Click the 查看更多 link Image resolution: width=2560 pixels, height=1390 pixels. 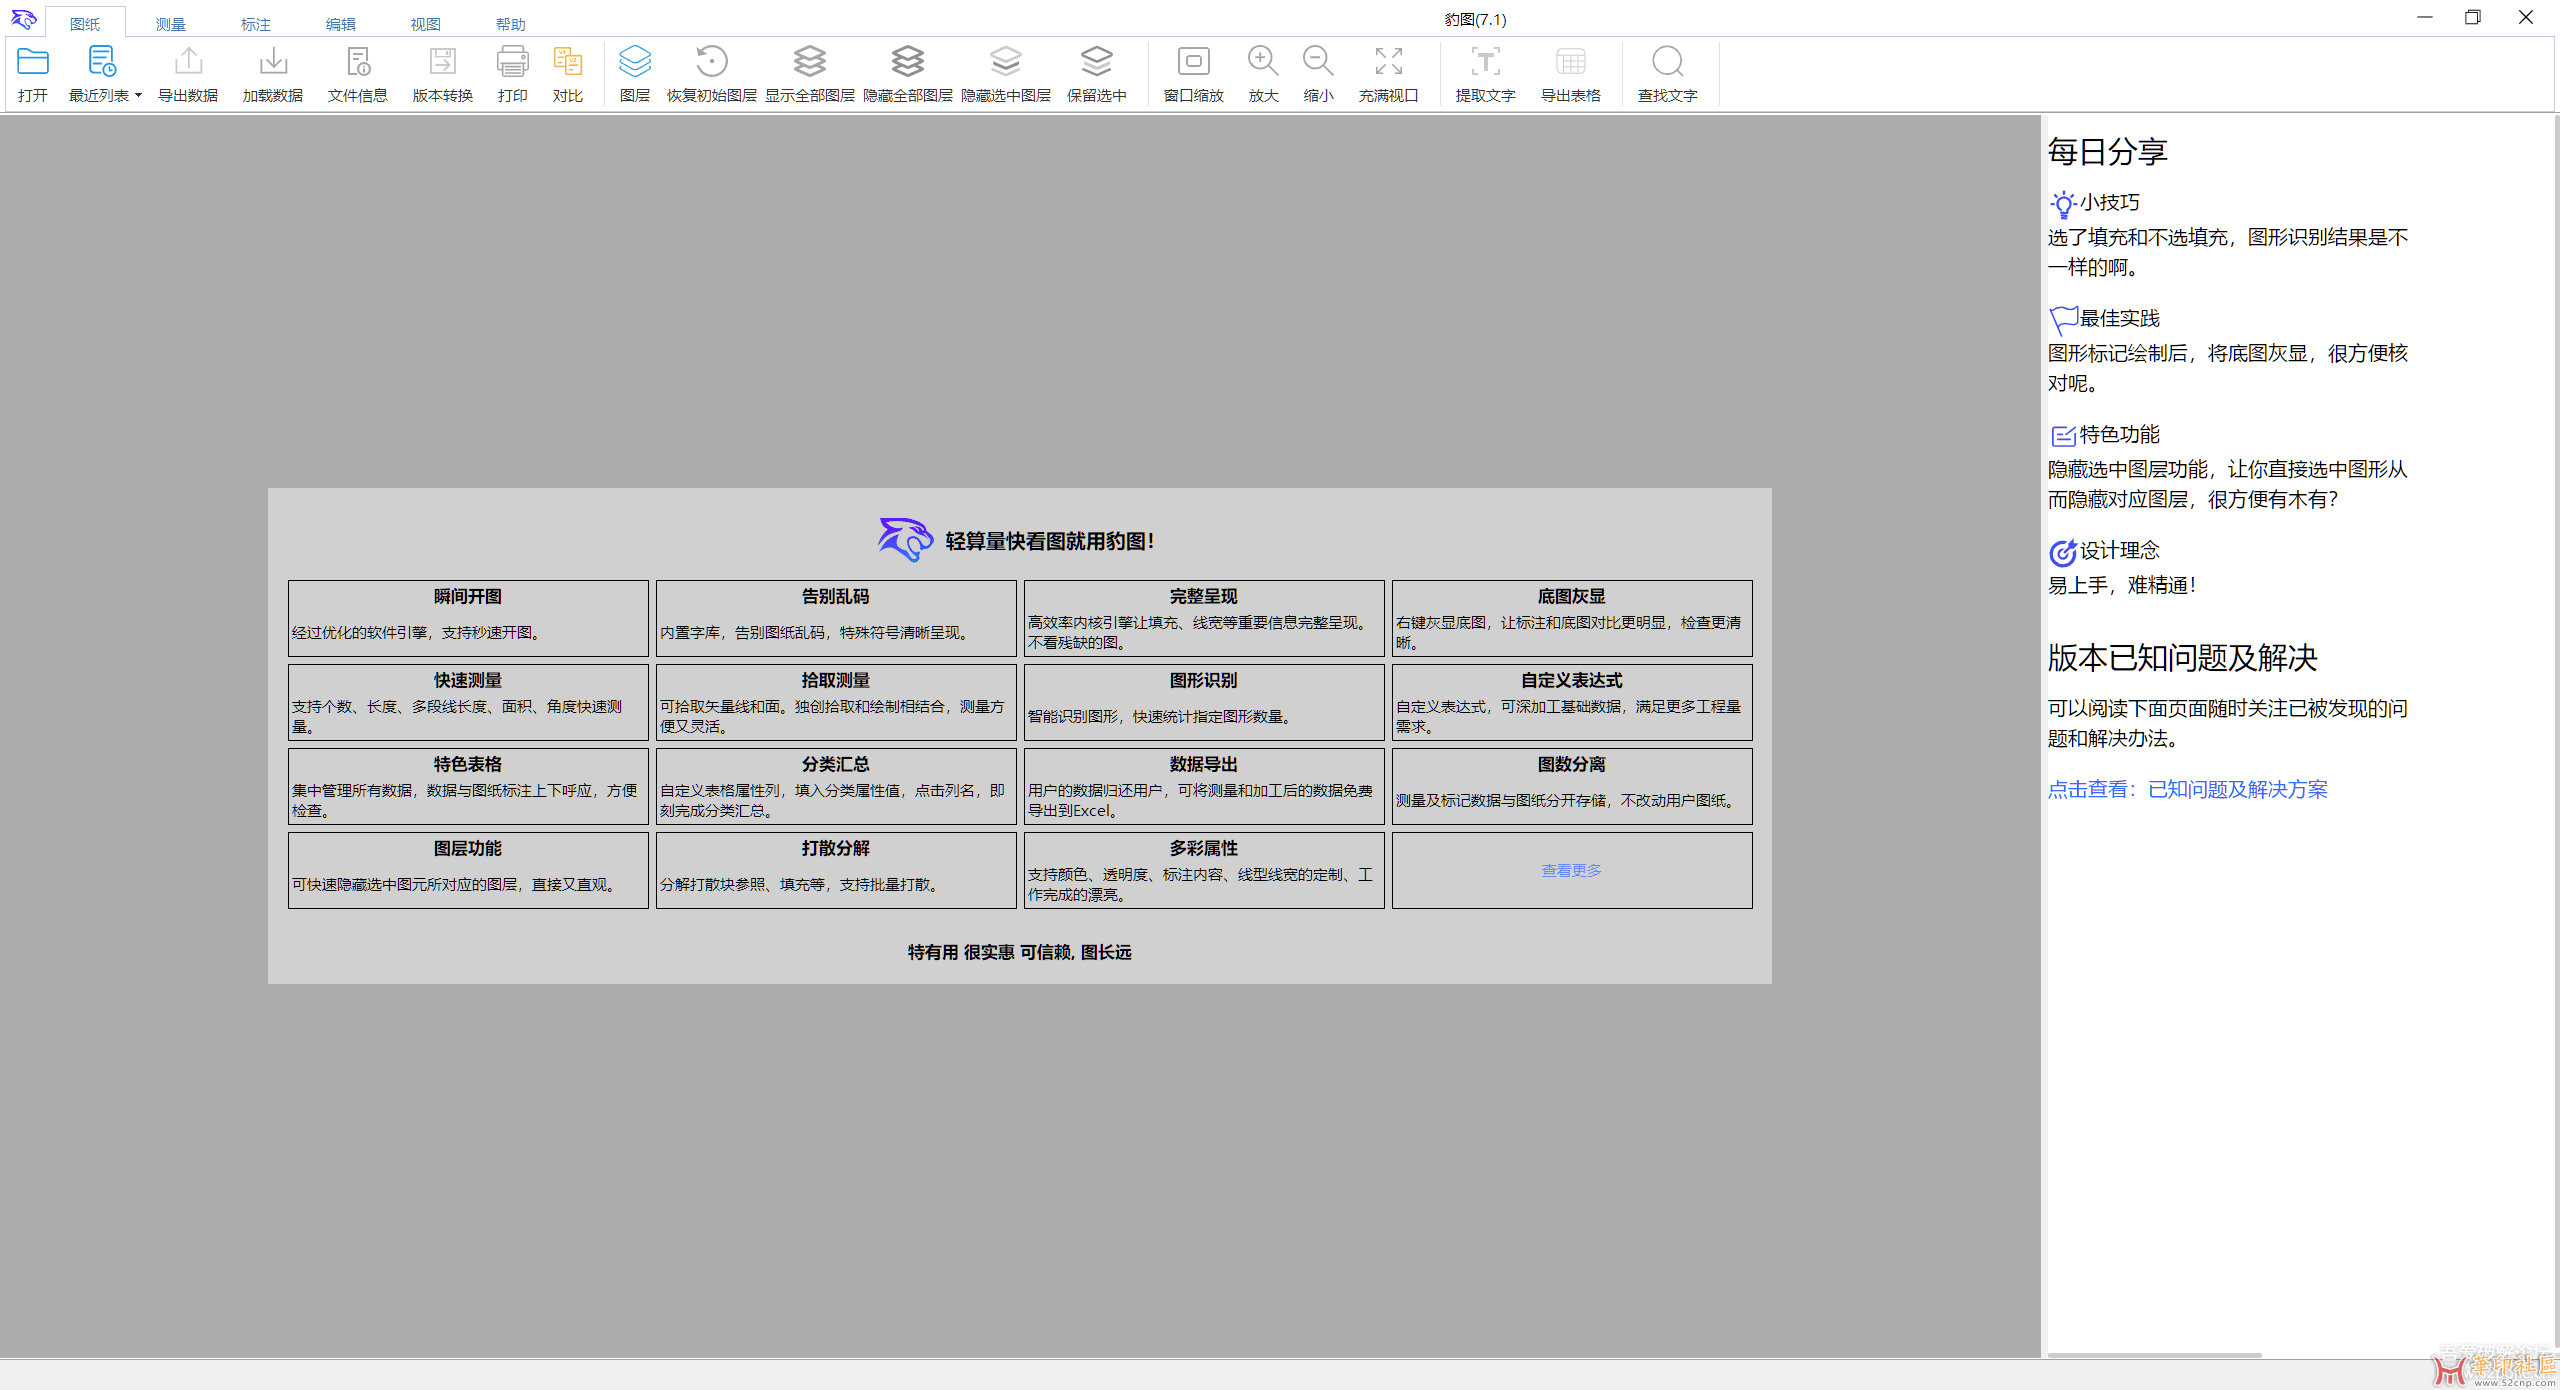(1571, 870)
